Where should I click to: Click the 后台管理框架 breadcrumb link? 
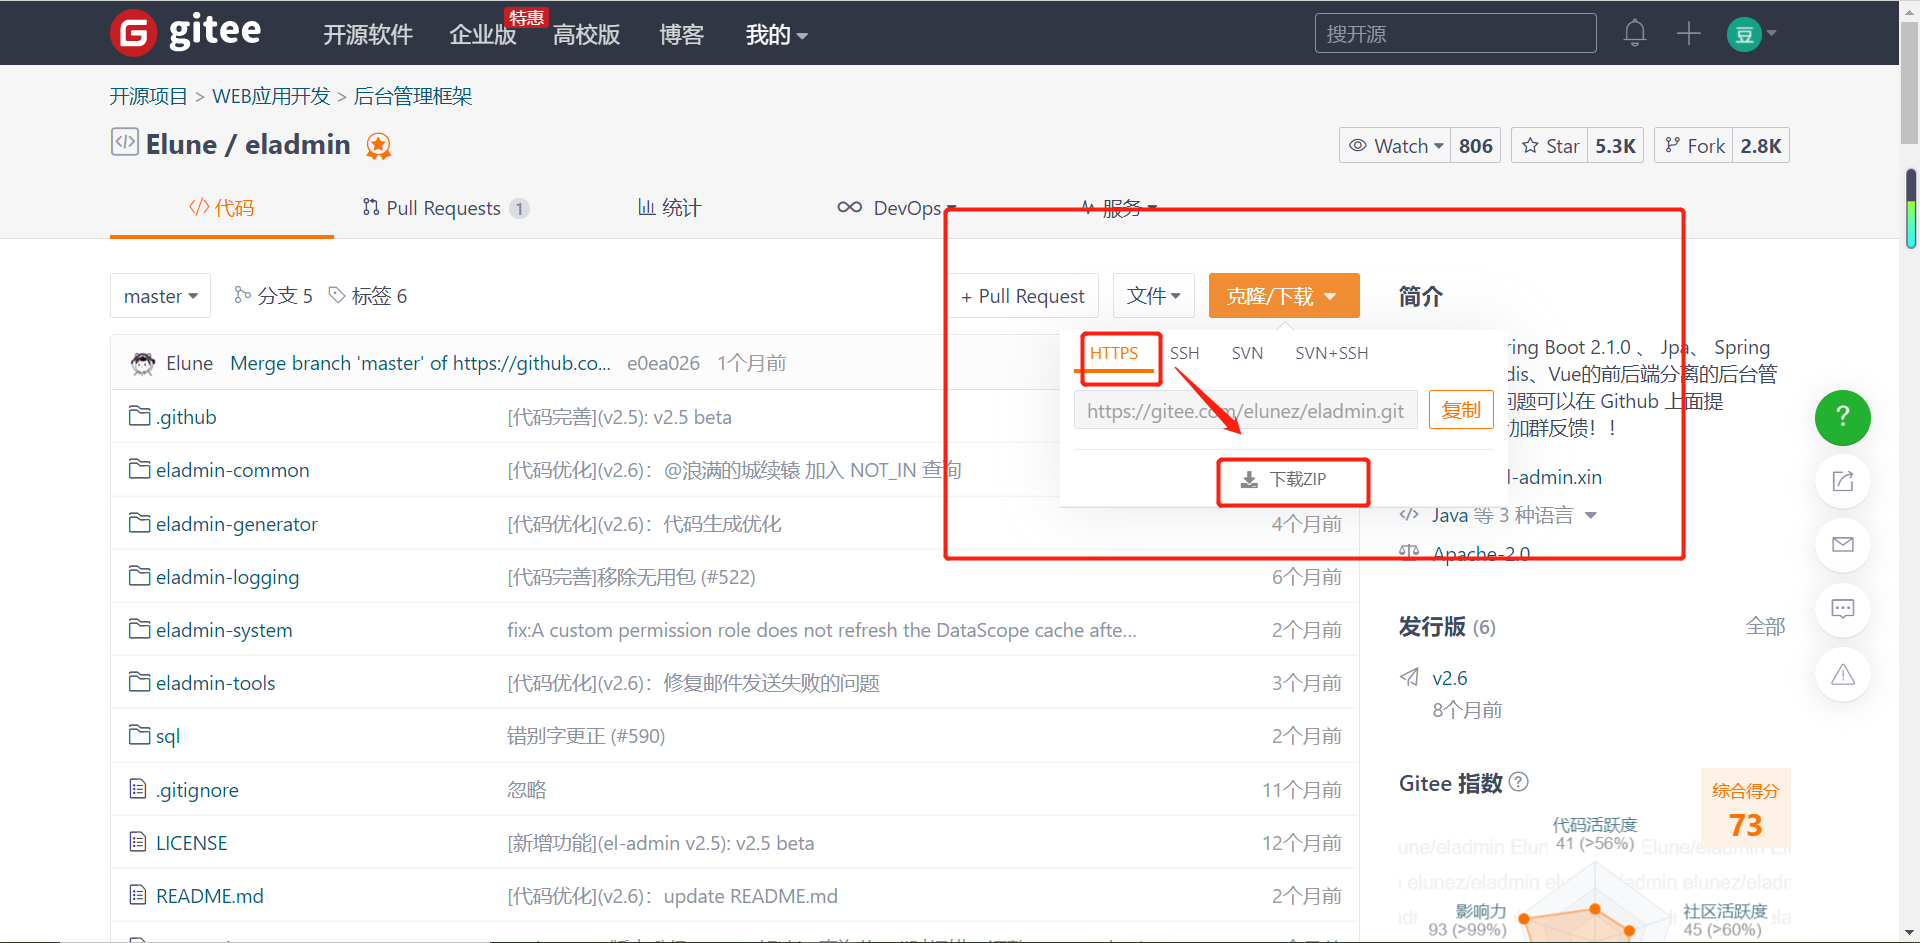[413, 96]
